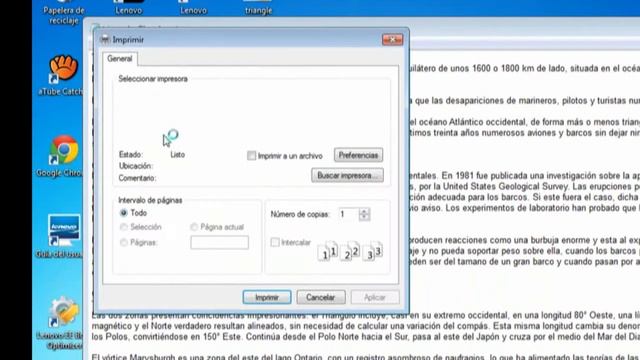Toggle the Intercalar checkbox
The image size is (640, 360).
[275, 242]
